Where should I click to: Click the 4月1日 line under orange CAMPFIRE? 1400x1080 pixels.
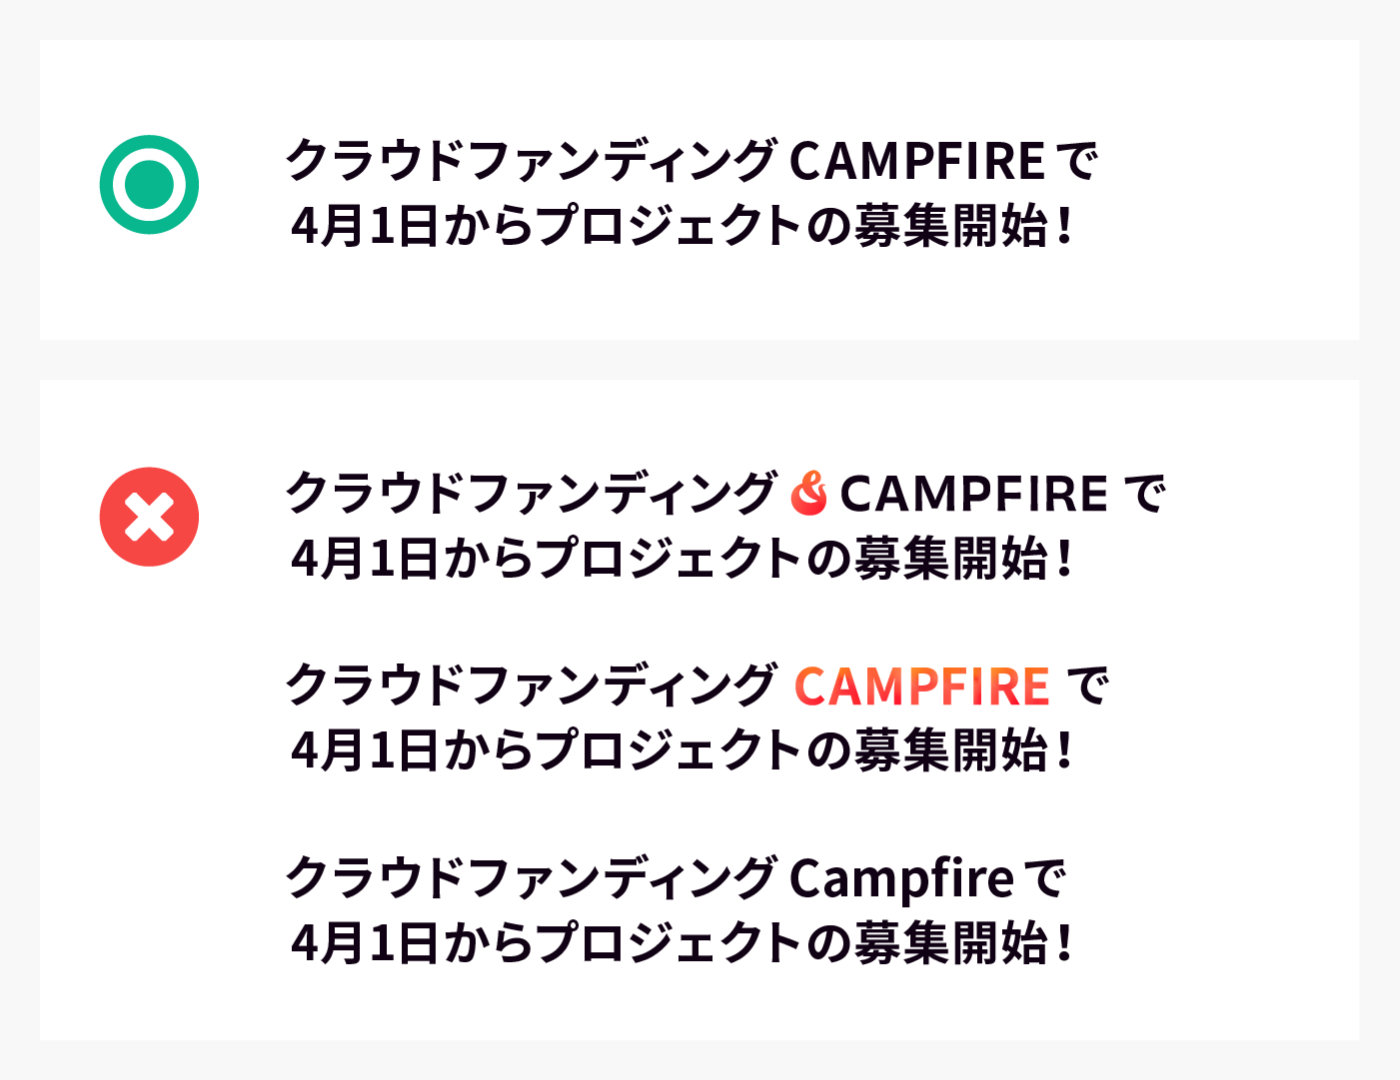coord(680,751)
